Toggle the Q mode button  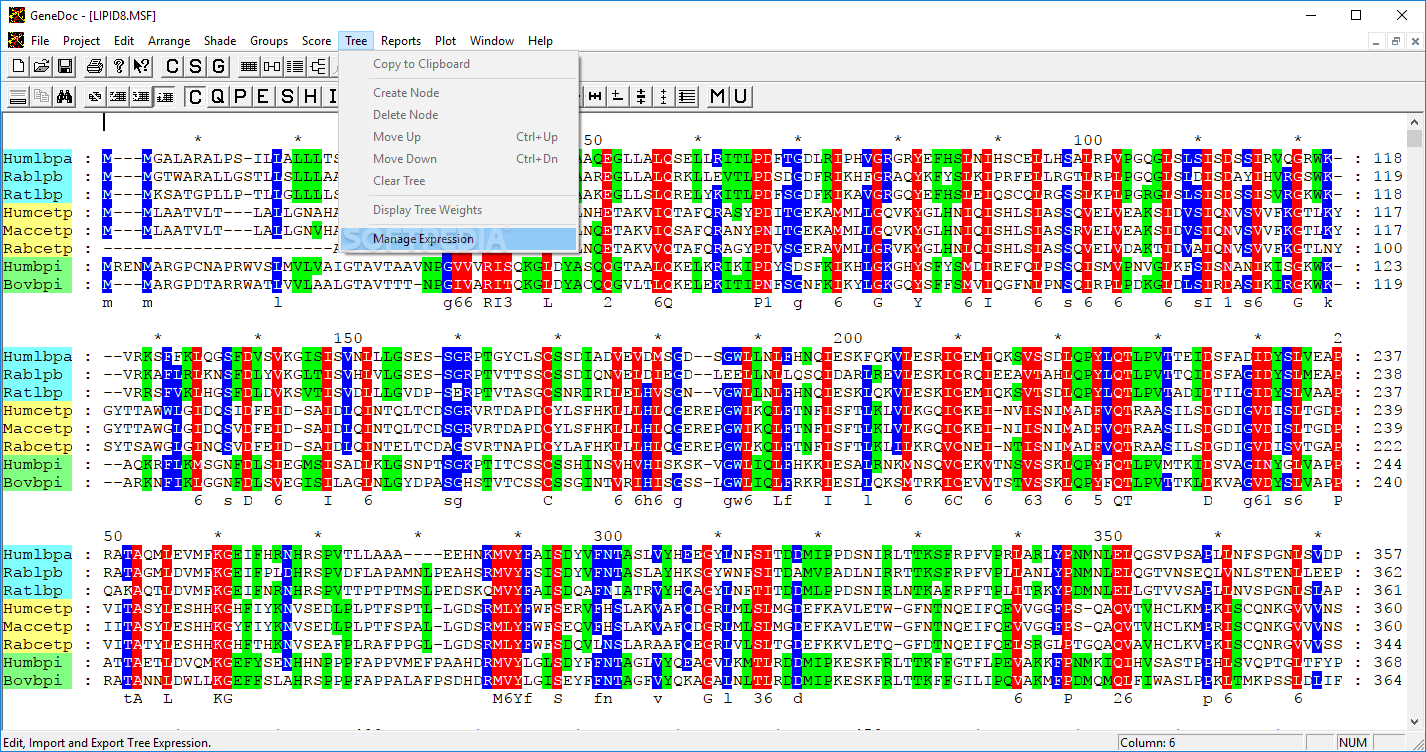(218, 96)
